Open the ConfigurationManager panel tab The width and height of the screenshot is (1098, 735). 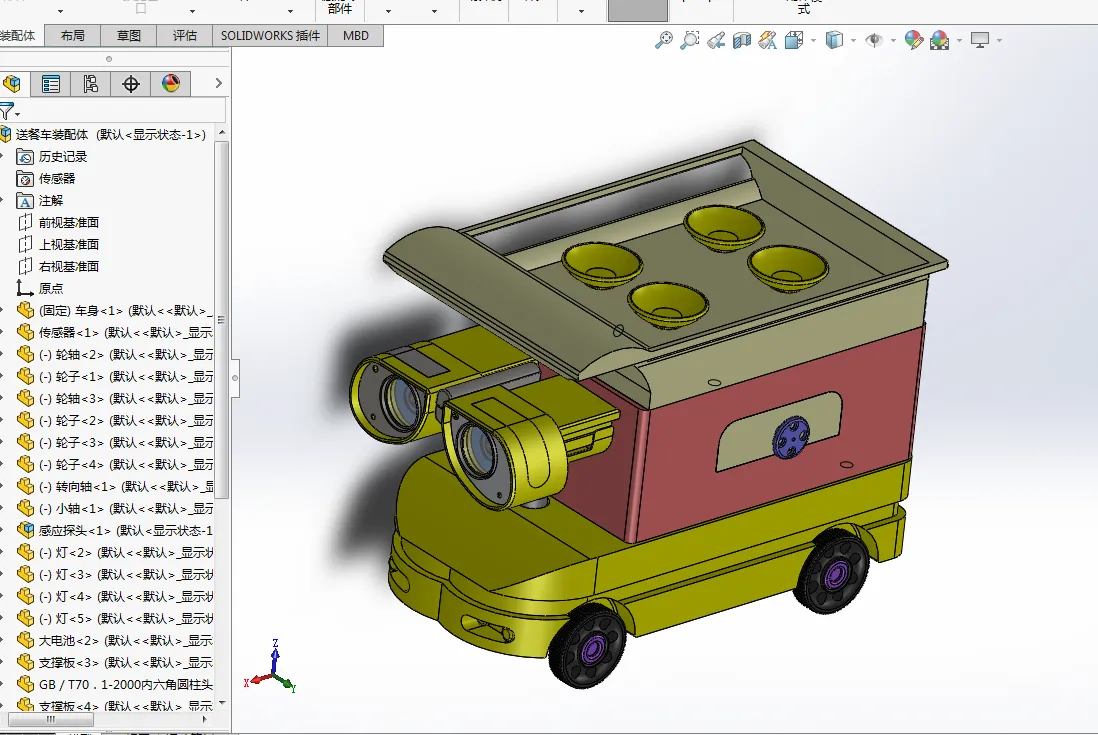(x=90, y=84)
